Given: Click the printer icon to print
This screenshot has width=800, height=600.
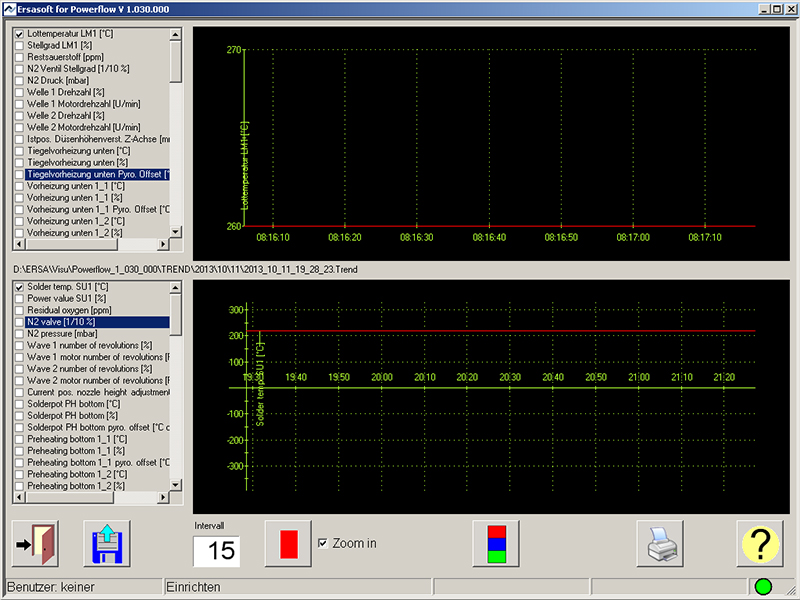Looking at the screenshot, I should point(661,545).
